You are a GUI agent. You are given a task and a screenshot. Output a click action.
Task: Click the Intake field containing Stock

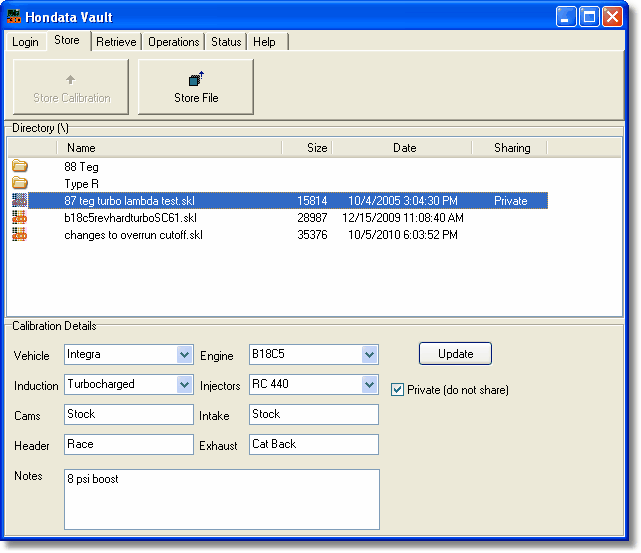point(314,414)
